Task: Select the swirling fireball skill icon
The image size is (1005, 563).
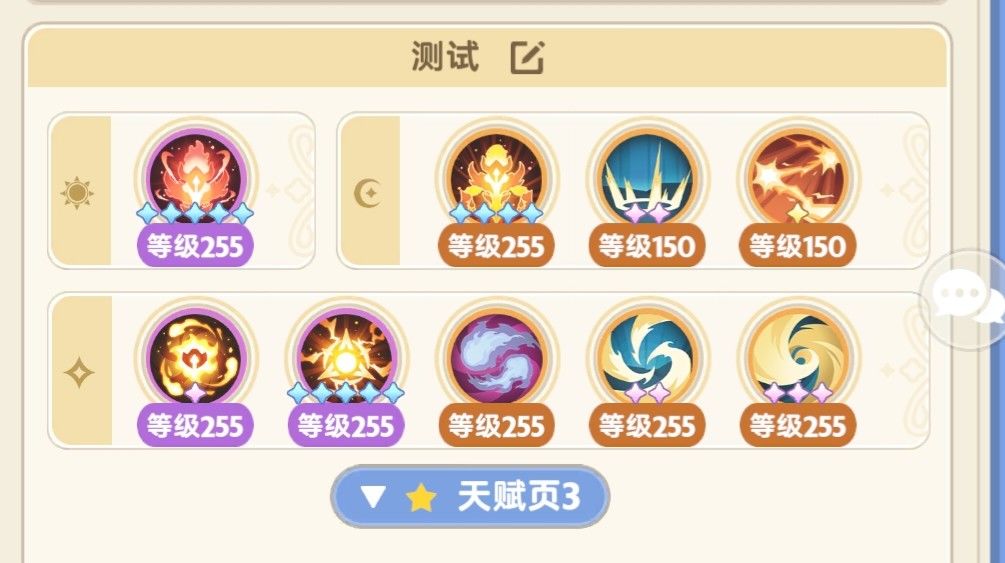Action: click(x=195, y=357)
